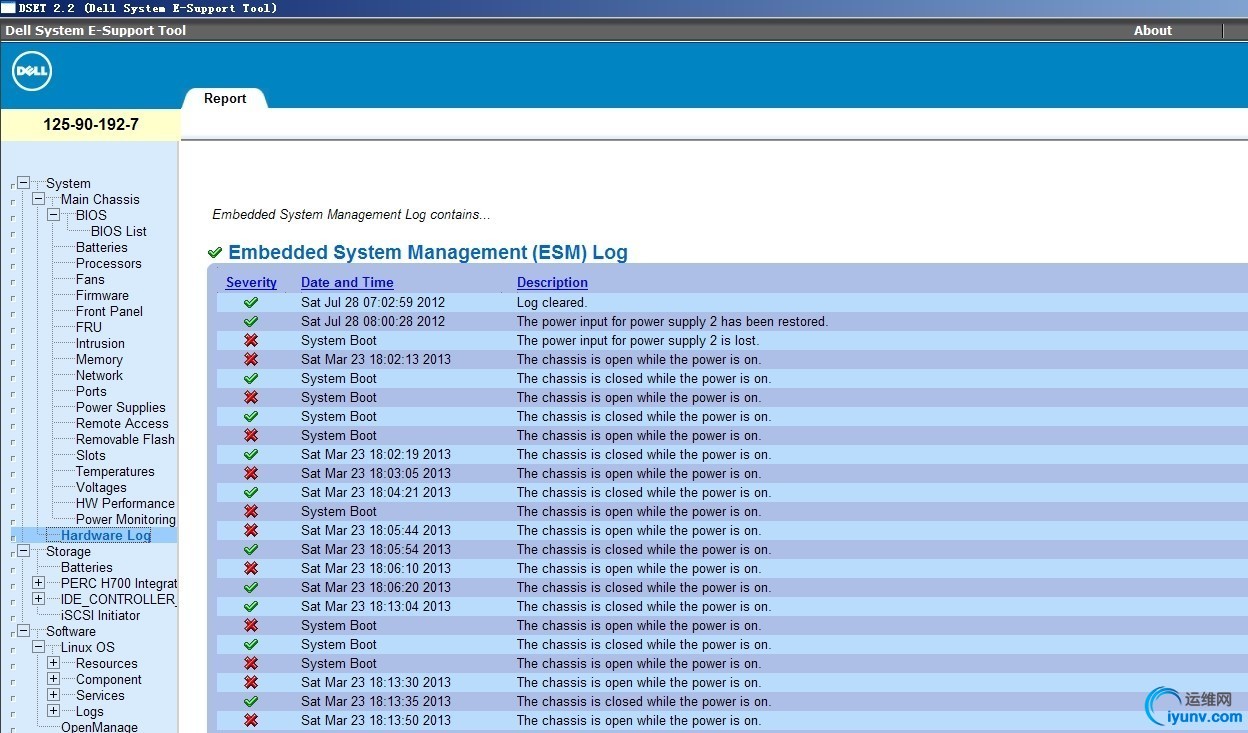Viewport: 1248px width, 733px height.
Task: Sort log by Date and Time column
Action: click(347, 283)
